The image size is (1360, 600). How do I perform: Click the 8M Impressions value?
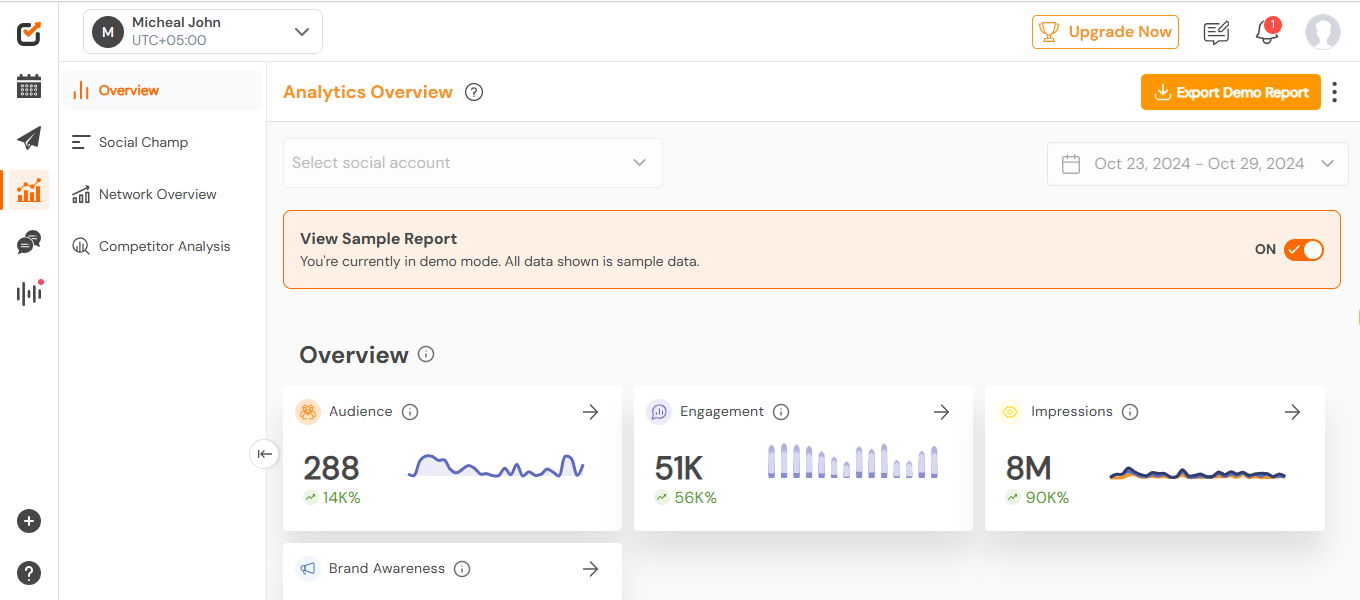point(1028,468)
